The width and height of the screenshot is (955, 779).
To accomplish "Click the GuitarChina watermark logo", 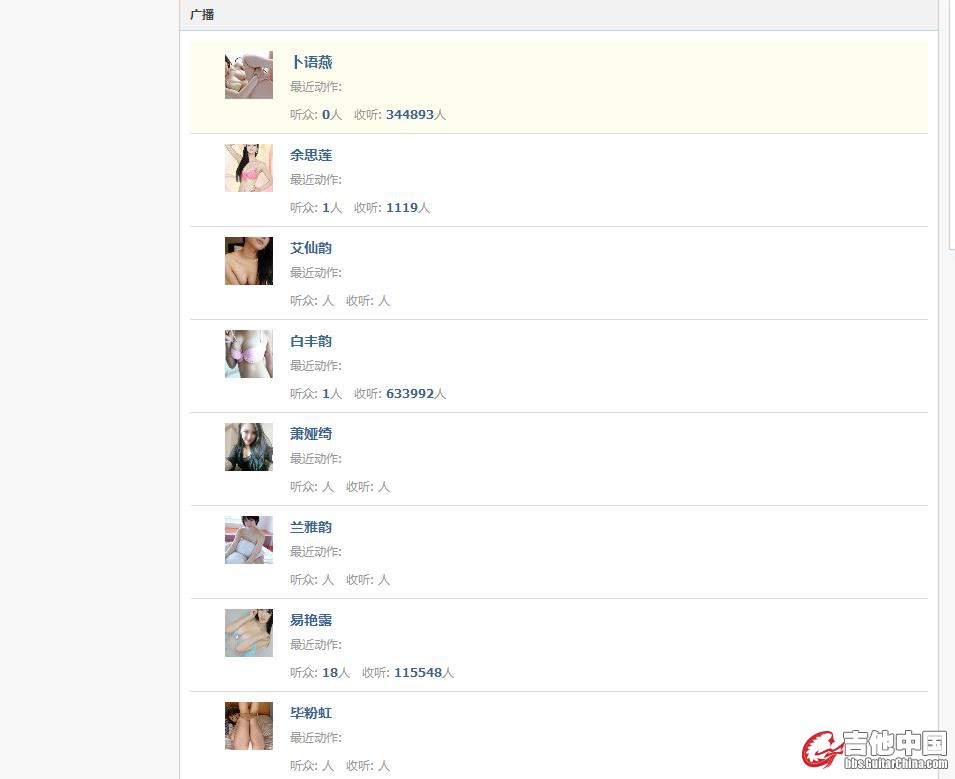I will tap(875, 749).
